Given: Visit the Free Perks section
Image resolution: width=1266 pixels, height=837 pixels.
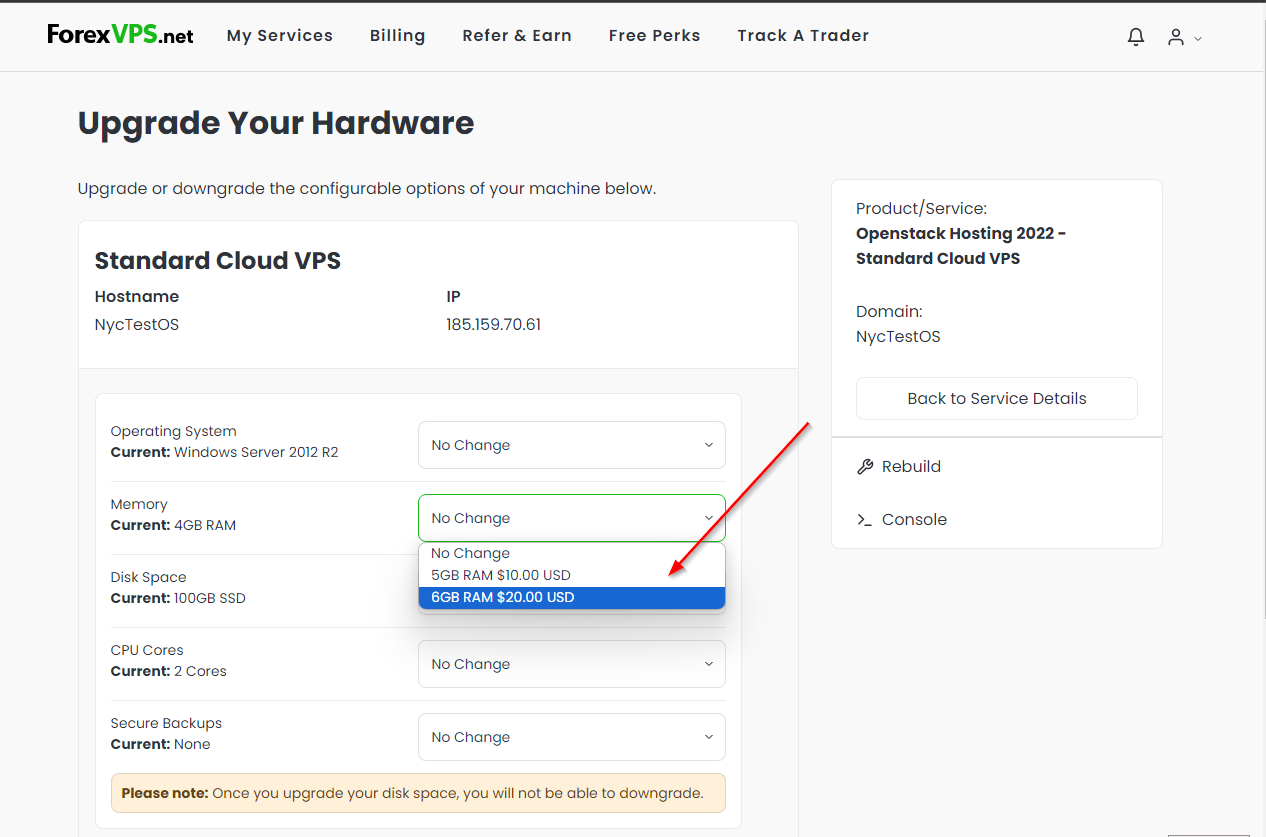Looking at the screenshot, I should [x=654, y=35].
